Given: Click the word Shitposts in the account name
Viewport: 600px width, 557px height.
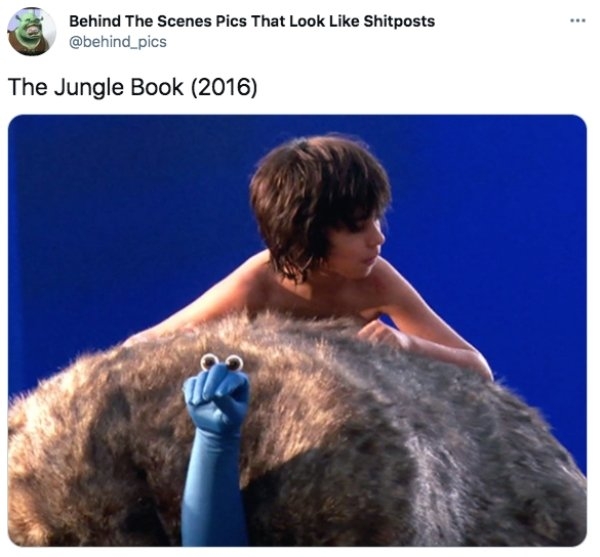Looking at the screenshot, I should tap(399, 21).
